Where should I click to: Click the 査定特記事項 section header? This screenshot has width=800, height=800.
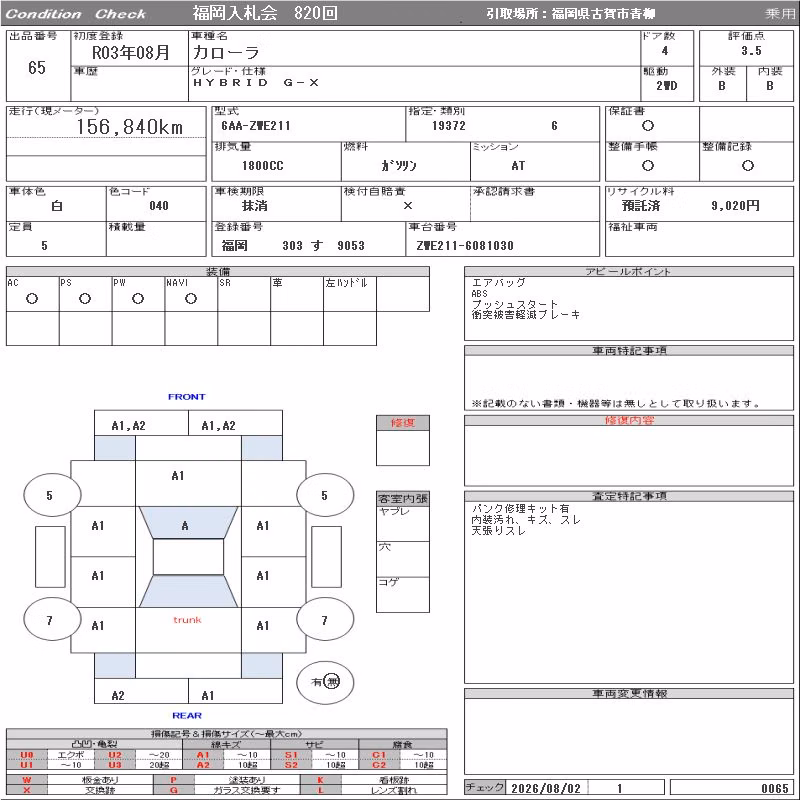[x=629, y=496]
